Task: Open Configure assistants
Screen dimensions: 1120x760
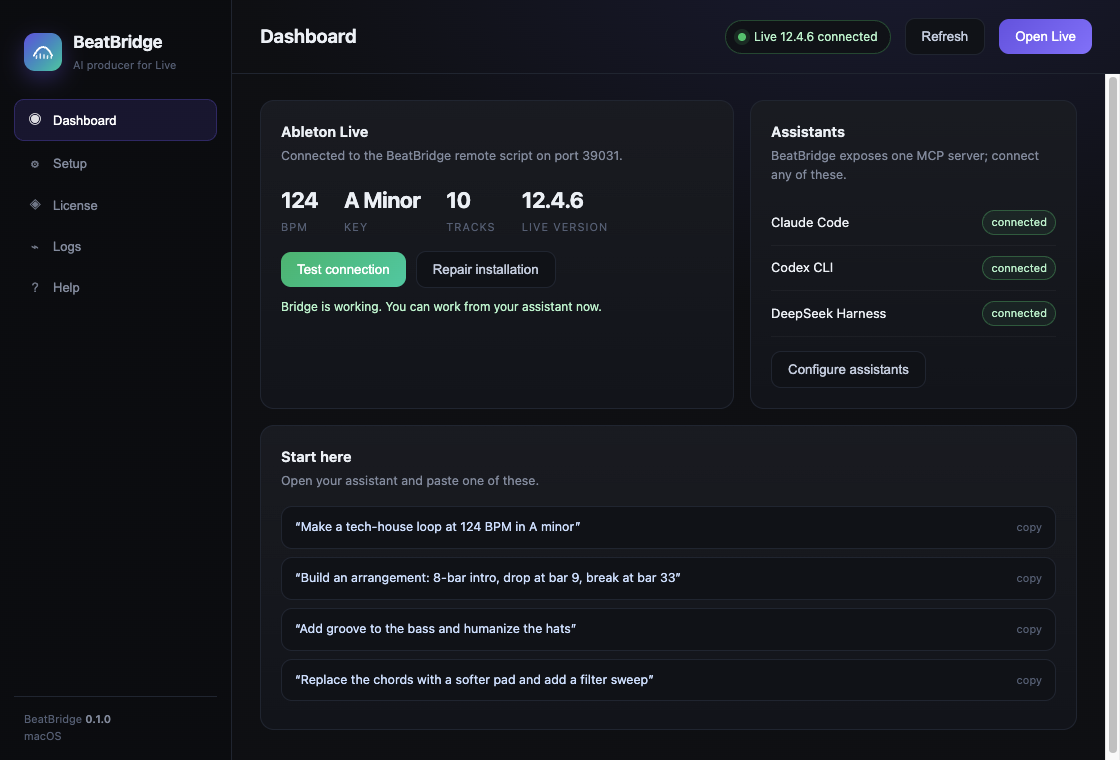Action: point(848,369)
